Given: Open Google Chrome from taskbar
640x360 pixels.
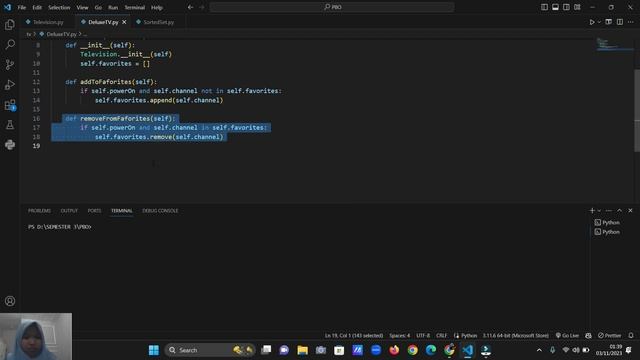Looking at the screenshot, I should coord(412,350).
